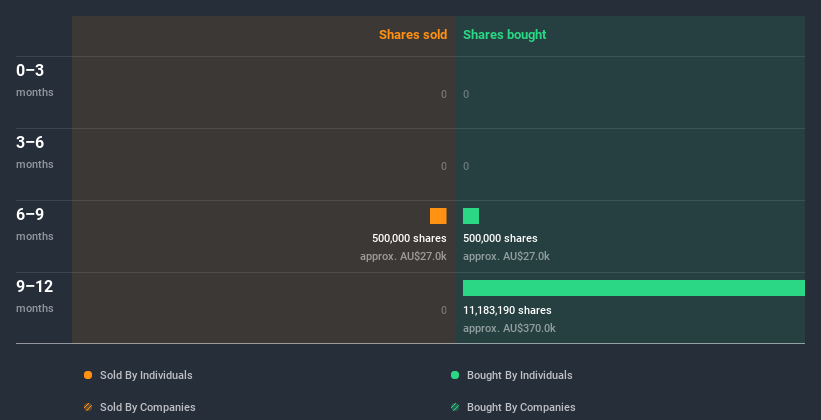Click the striped Sold By Companies legend icon
Image resolution: width=821 pixels, height=420 pixels.
click(x=88, y=407)
